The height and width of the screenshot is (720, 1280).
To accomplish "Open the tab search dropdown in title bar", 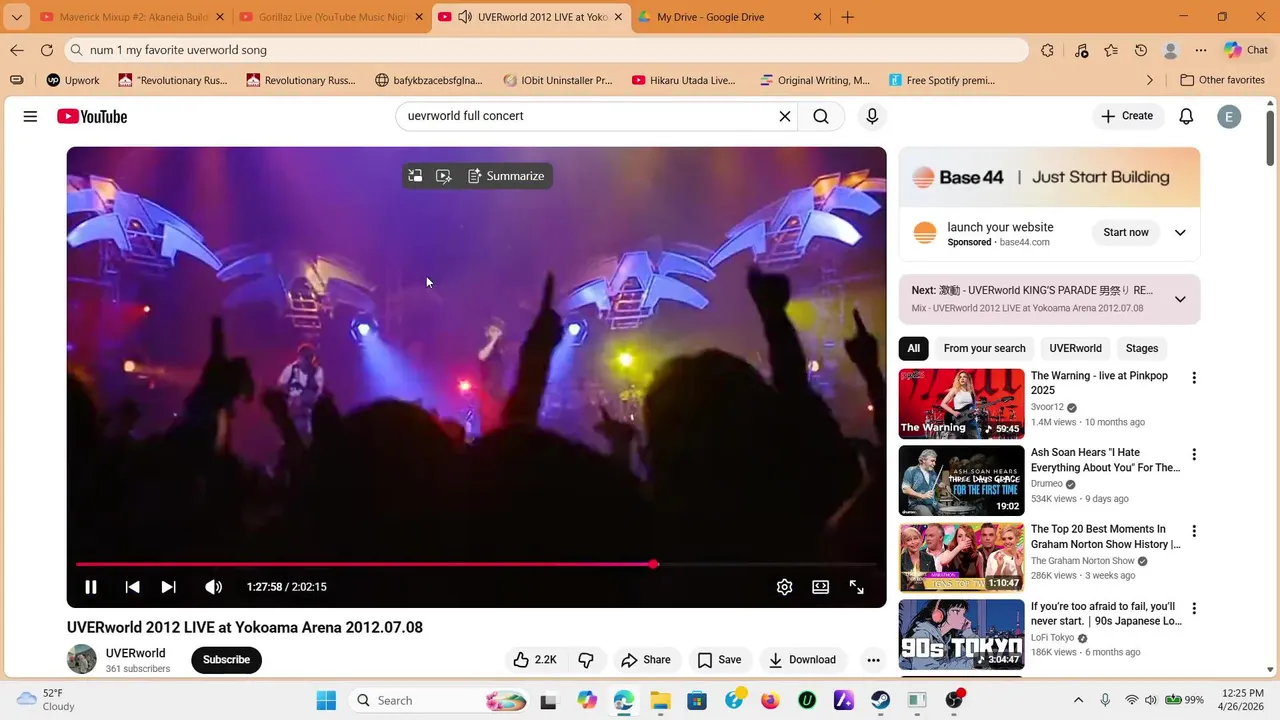I will pyautogui.click(x=16, y=17).
